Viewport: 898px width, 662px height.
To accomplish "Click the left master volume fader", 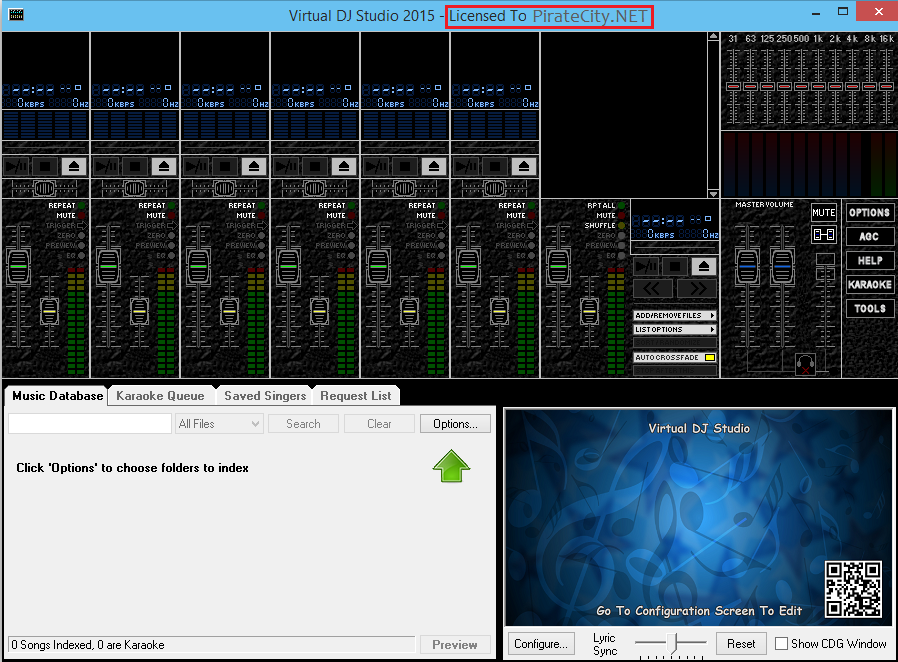I will click(x=747, y=266).
